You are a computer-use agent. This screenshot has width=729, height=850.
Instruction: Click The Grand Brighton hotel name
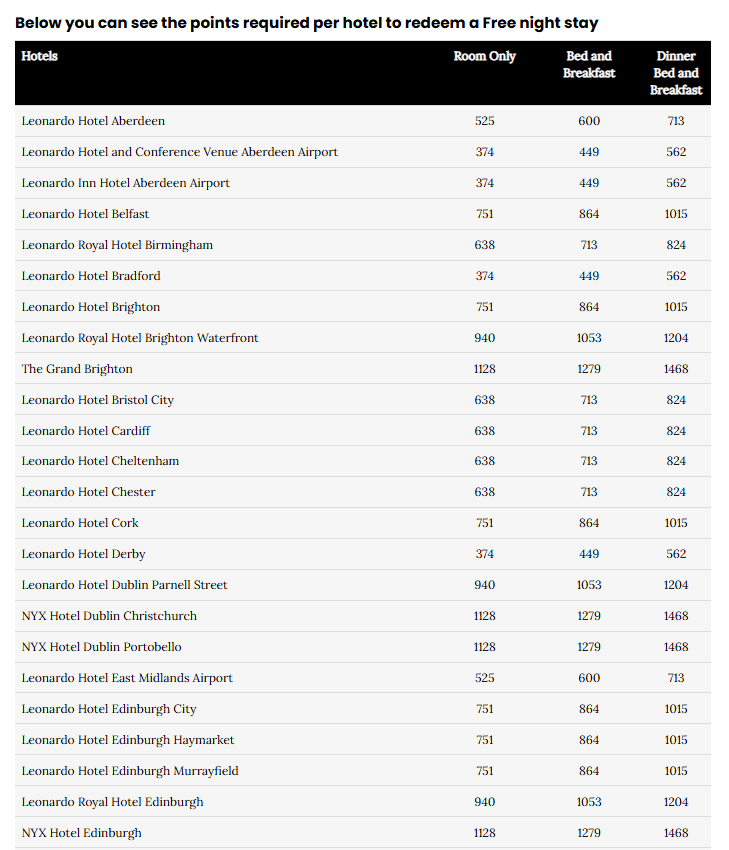point(77,369)
